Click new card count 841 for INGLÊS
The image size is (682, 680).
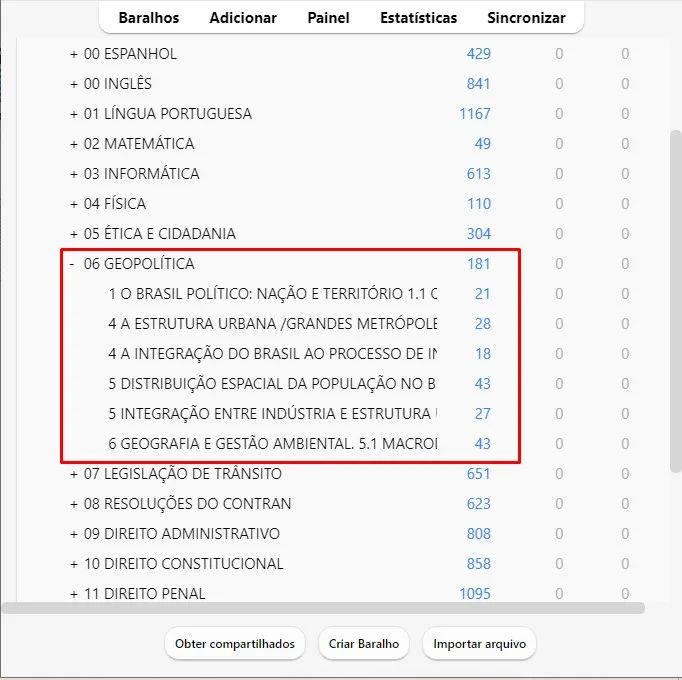tap(478, 84)
